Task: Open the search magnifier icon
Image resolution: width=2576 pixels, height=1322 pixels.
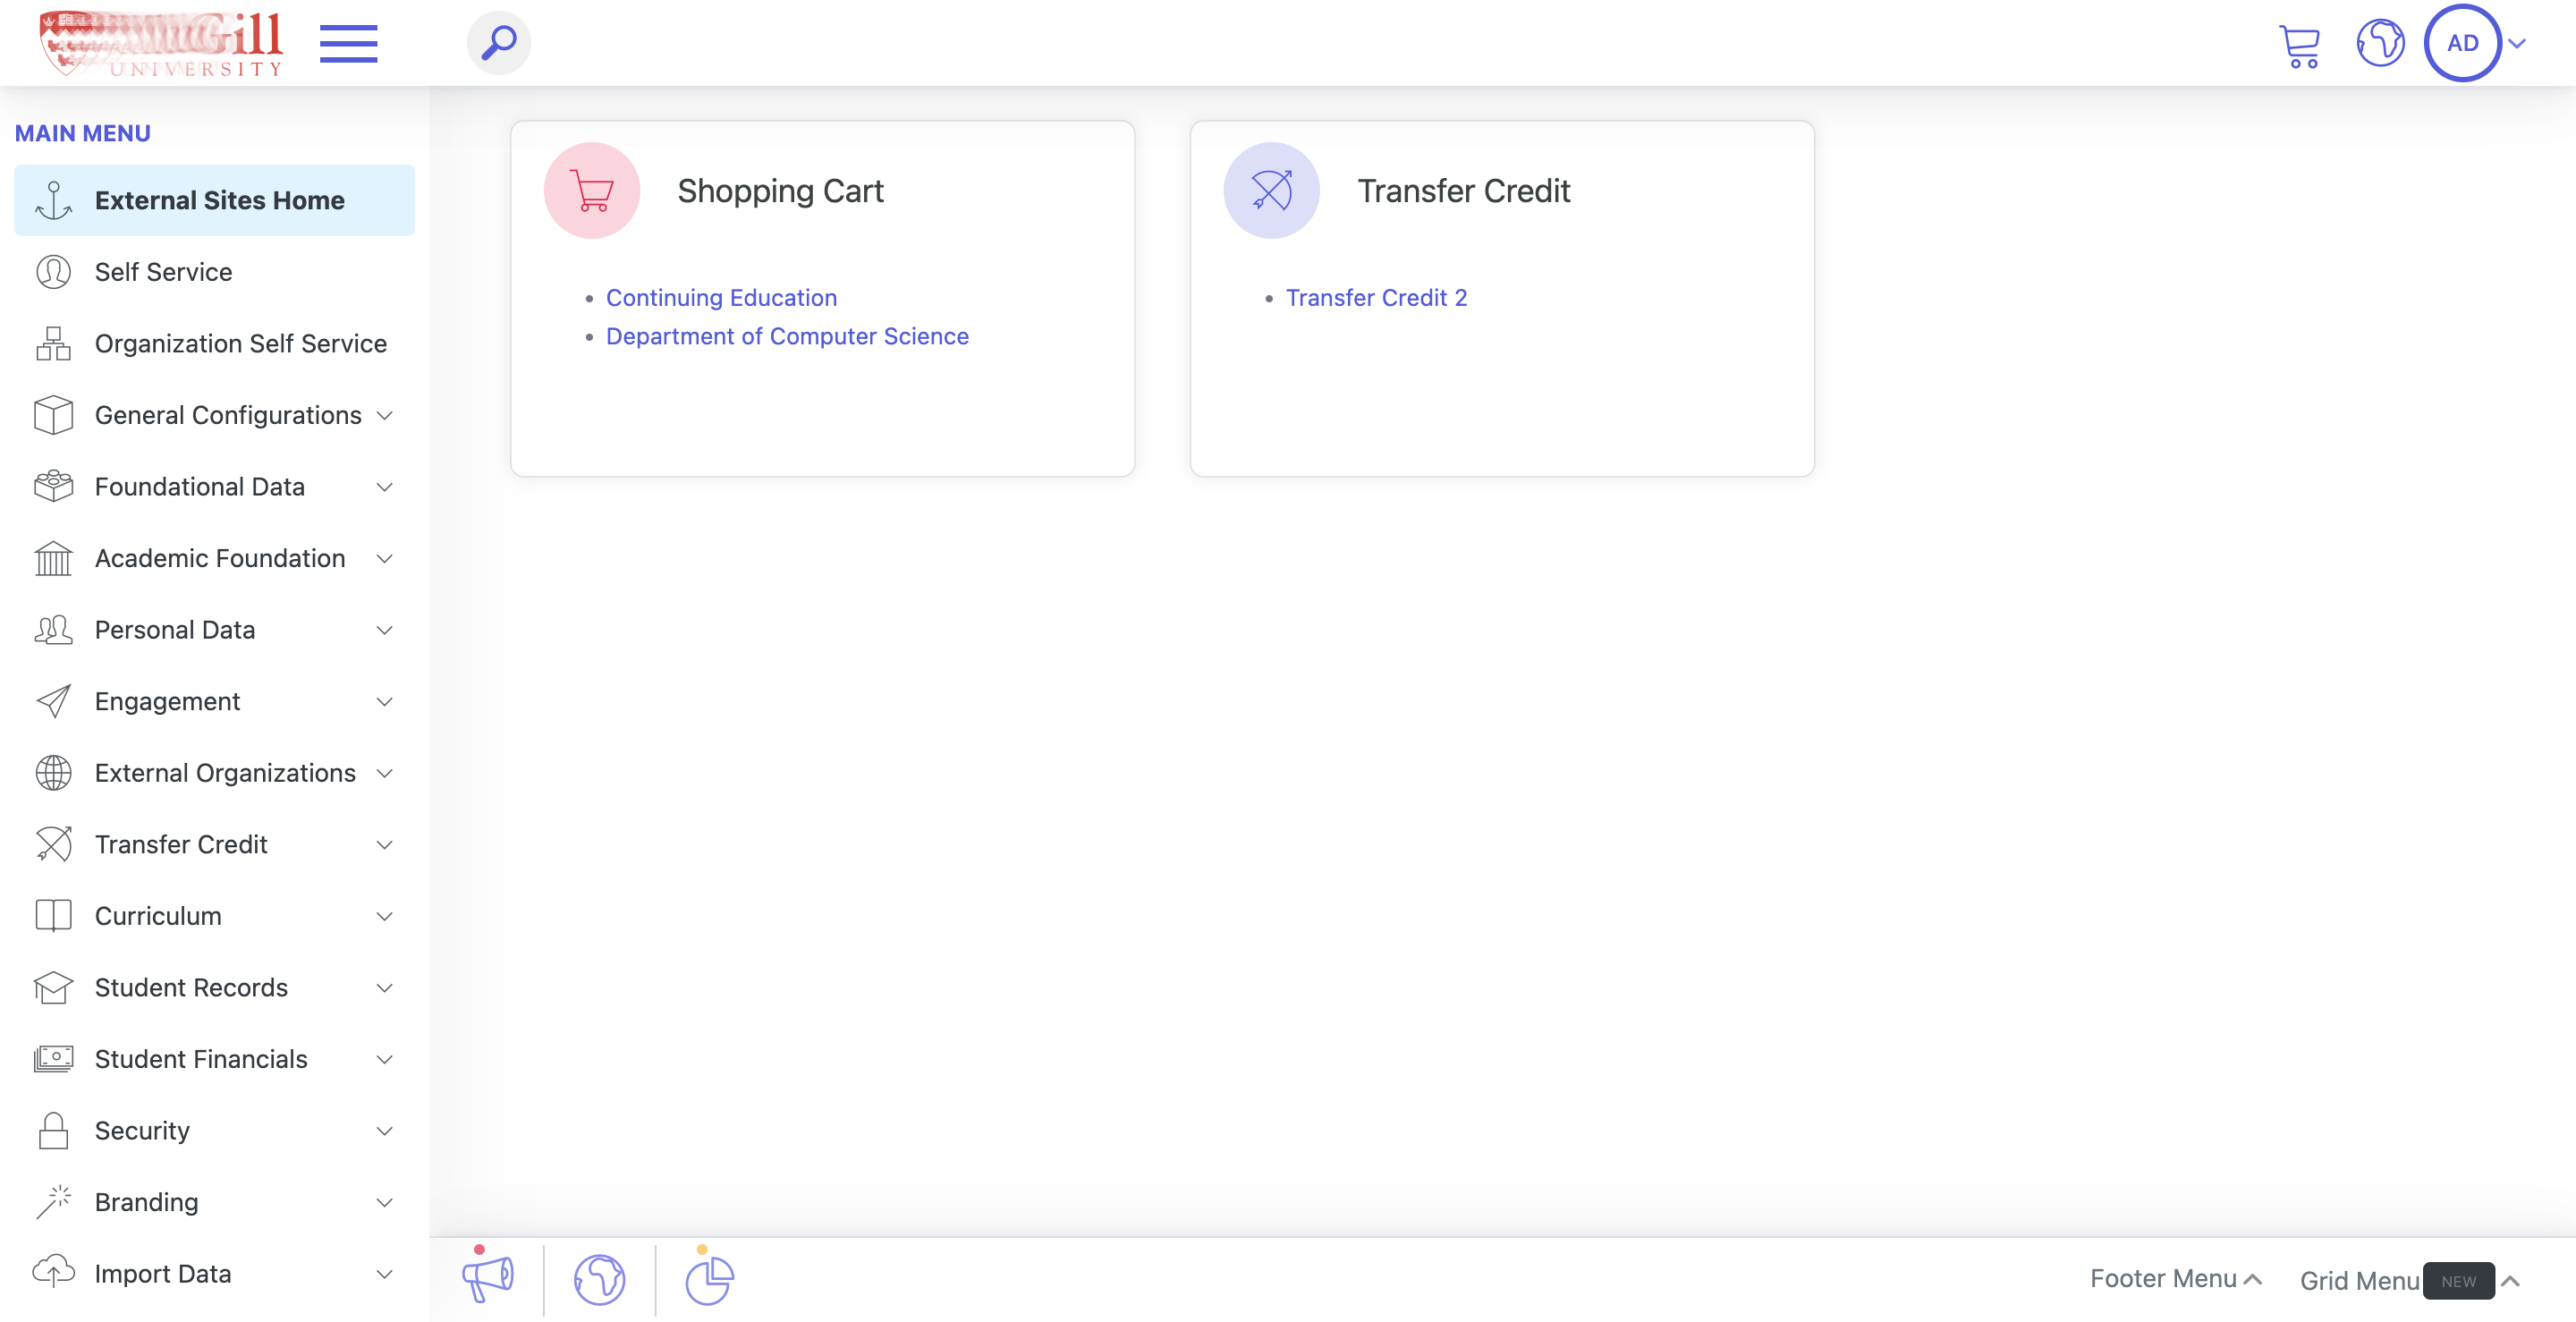Action: [498, 43]
